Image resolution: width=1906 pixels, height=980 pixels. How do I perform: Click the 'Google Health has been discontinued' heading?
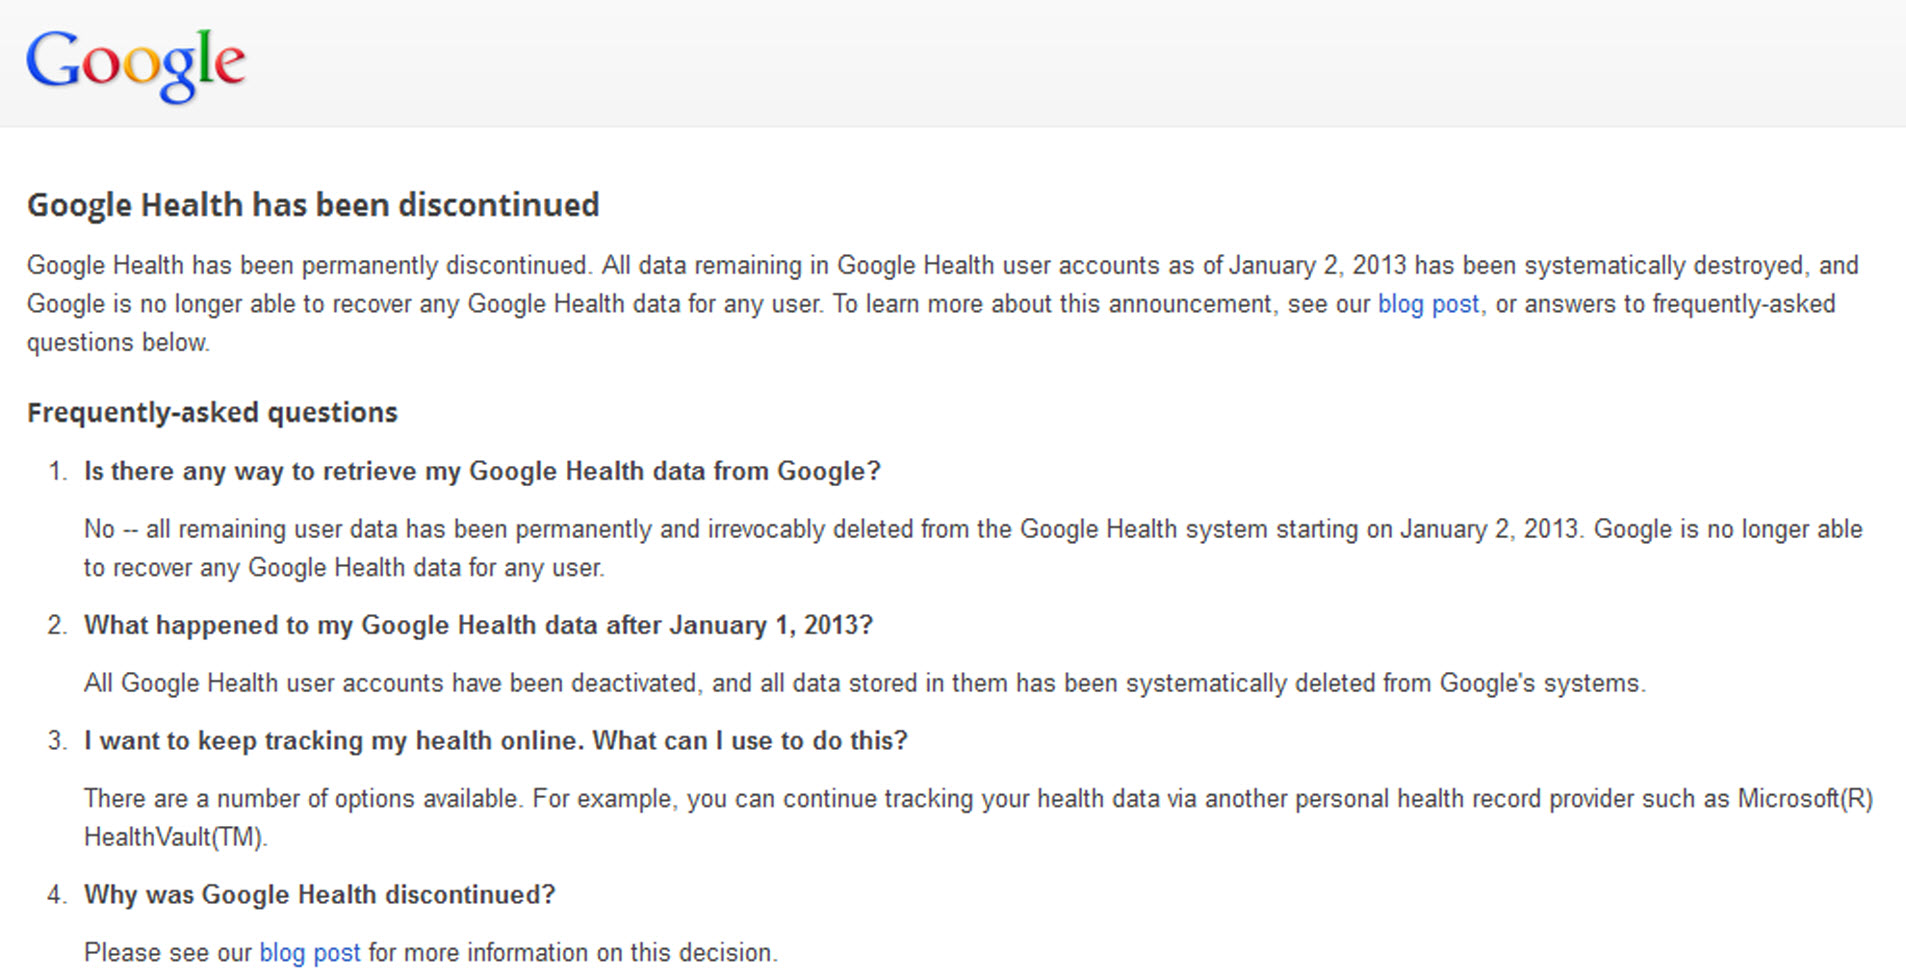coord(313,205)
